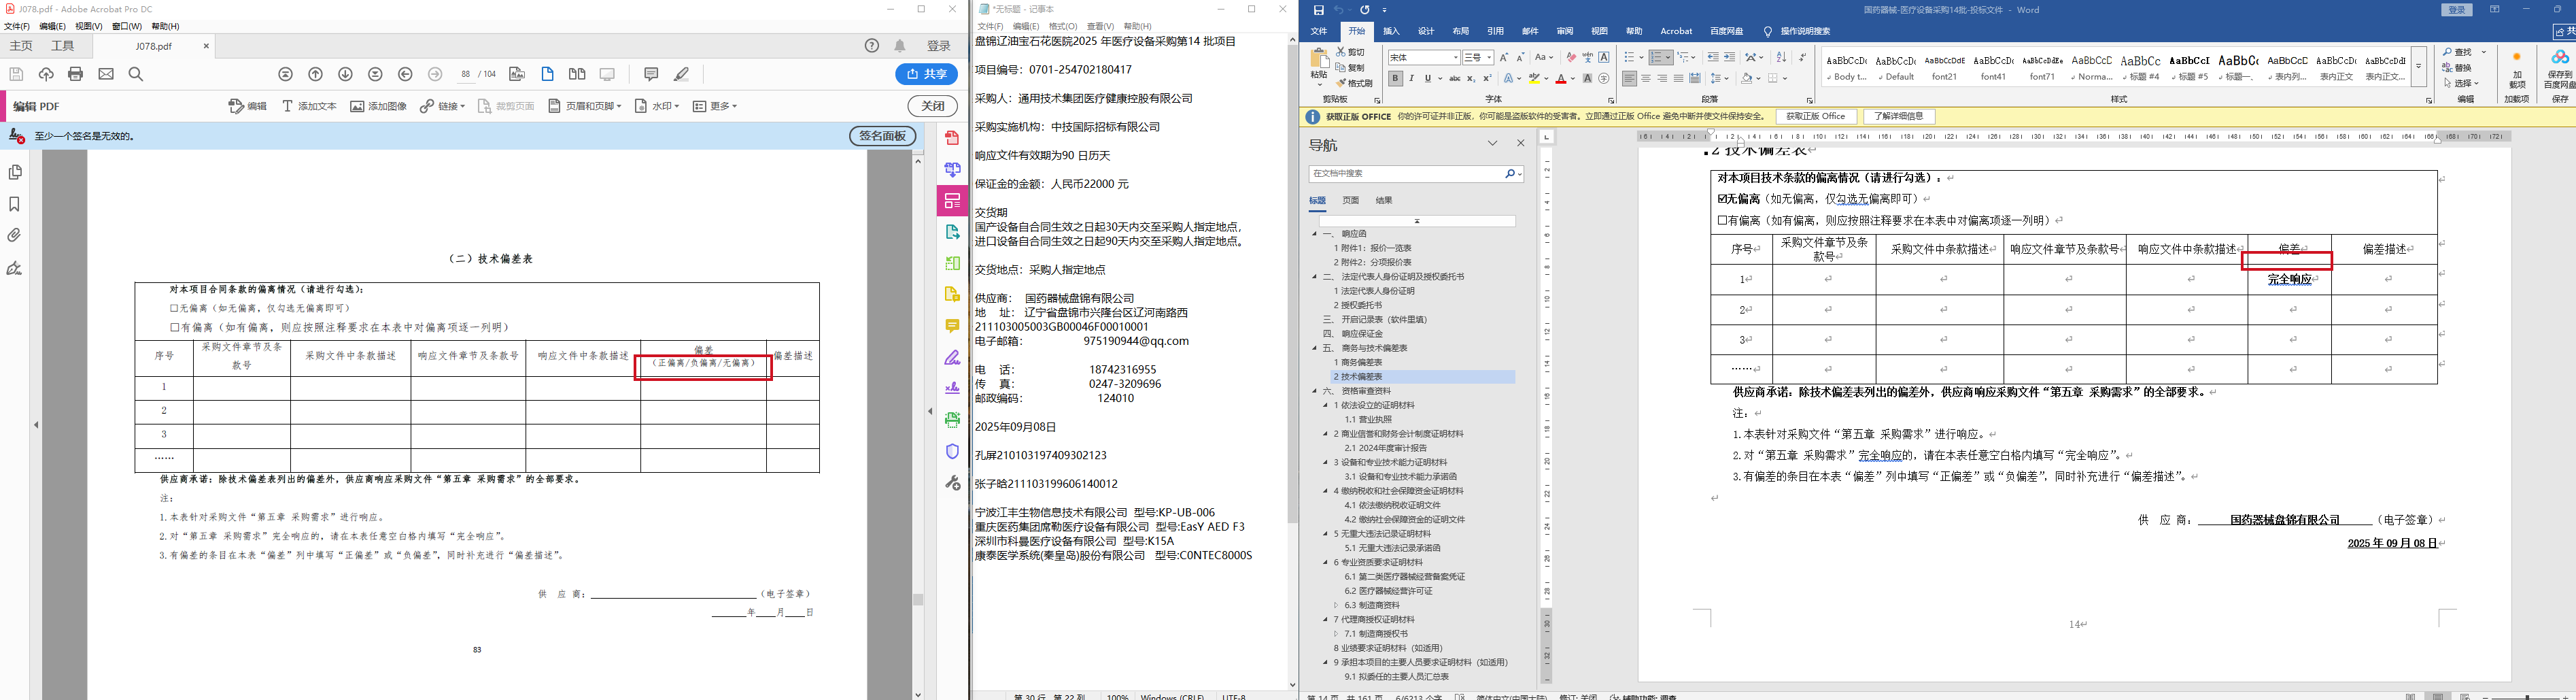
Task: Open Acrobat's help question mark icon
Action: (872, 46)
